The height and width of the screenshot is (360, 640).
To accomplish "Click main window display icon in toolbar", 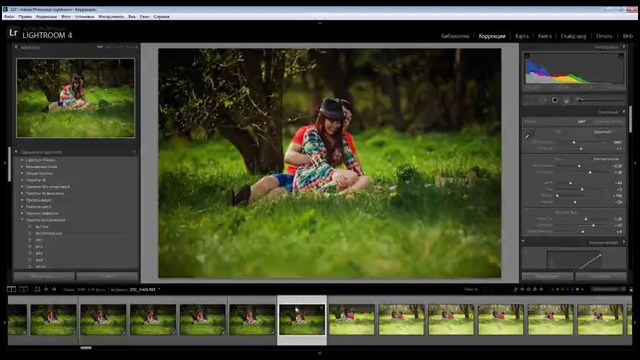I will [x=11, y=289].
